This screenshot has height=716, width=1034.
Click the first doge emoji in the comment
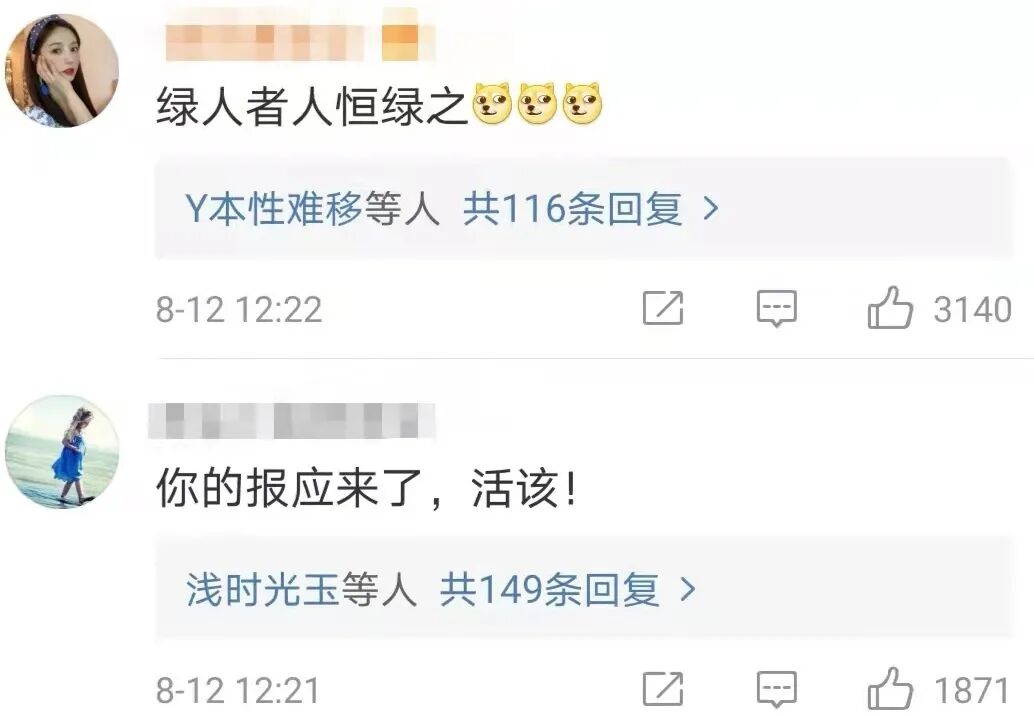click(x=492, y=104)
